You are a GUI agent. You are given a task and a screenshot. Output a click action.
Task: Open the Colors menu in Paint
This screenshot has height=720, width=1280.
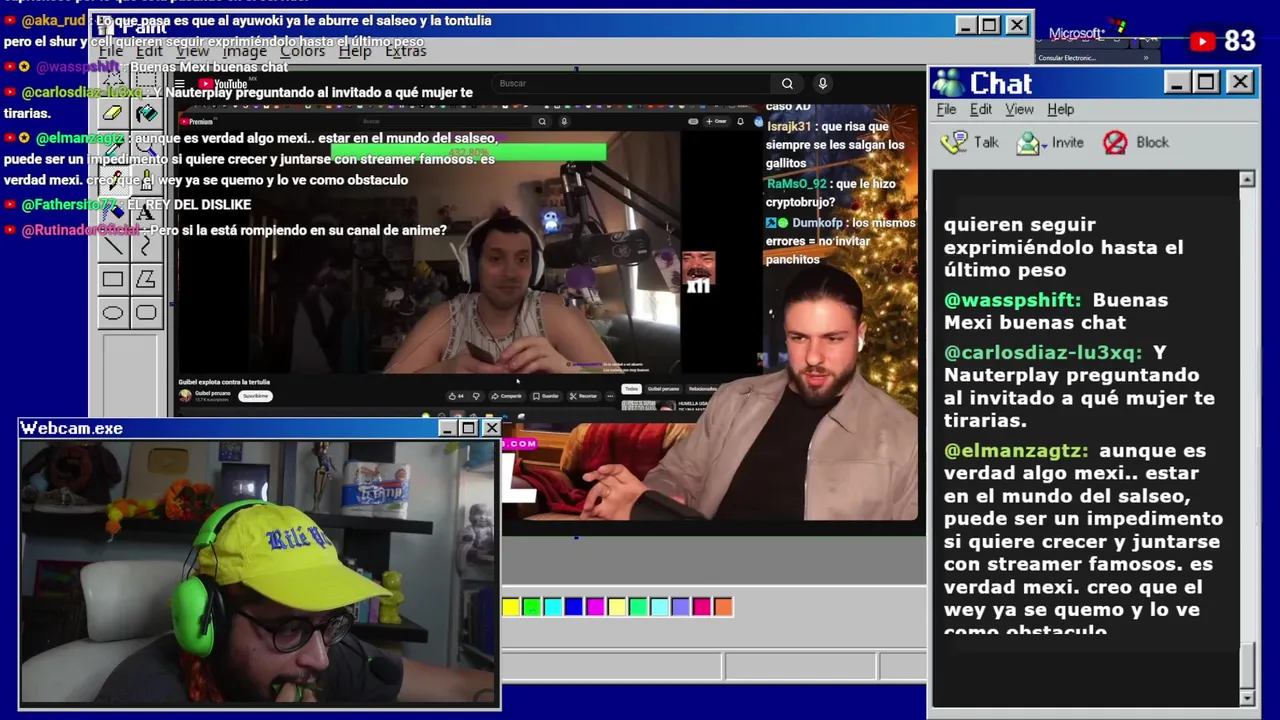pyautogui.click(x=302, y=51)
